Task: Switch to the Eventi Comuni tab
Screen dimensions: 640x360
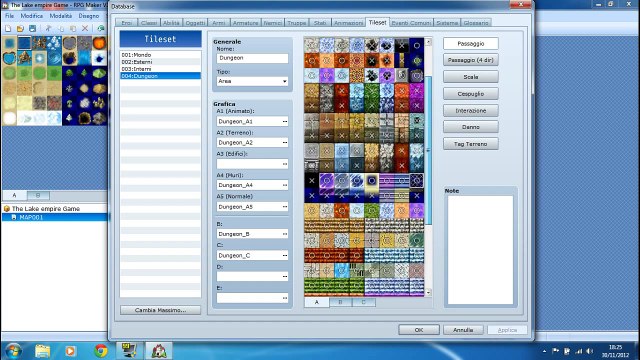Action: point(411,23)
